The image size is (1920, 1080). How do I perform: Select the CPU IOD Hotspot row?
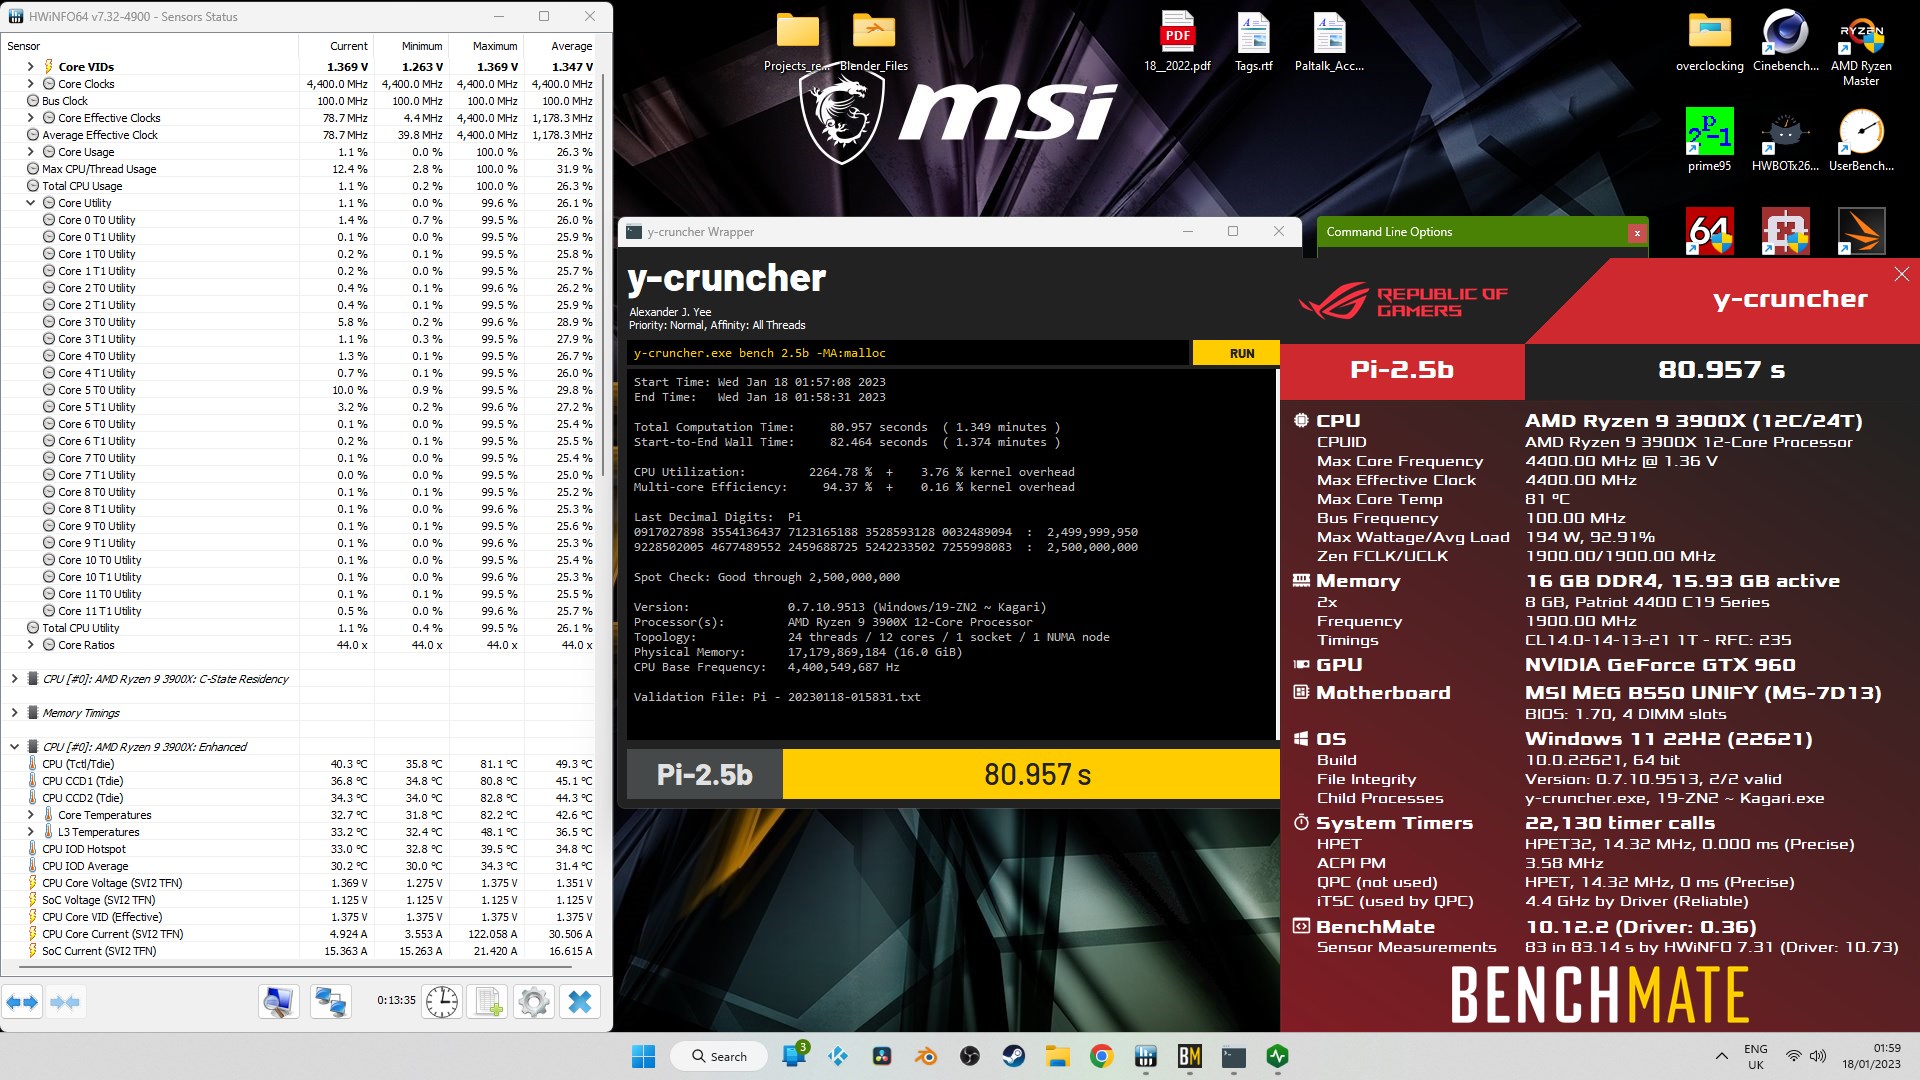(x=300, y=849)
